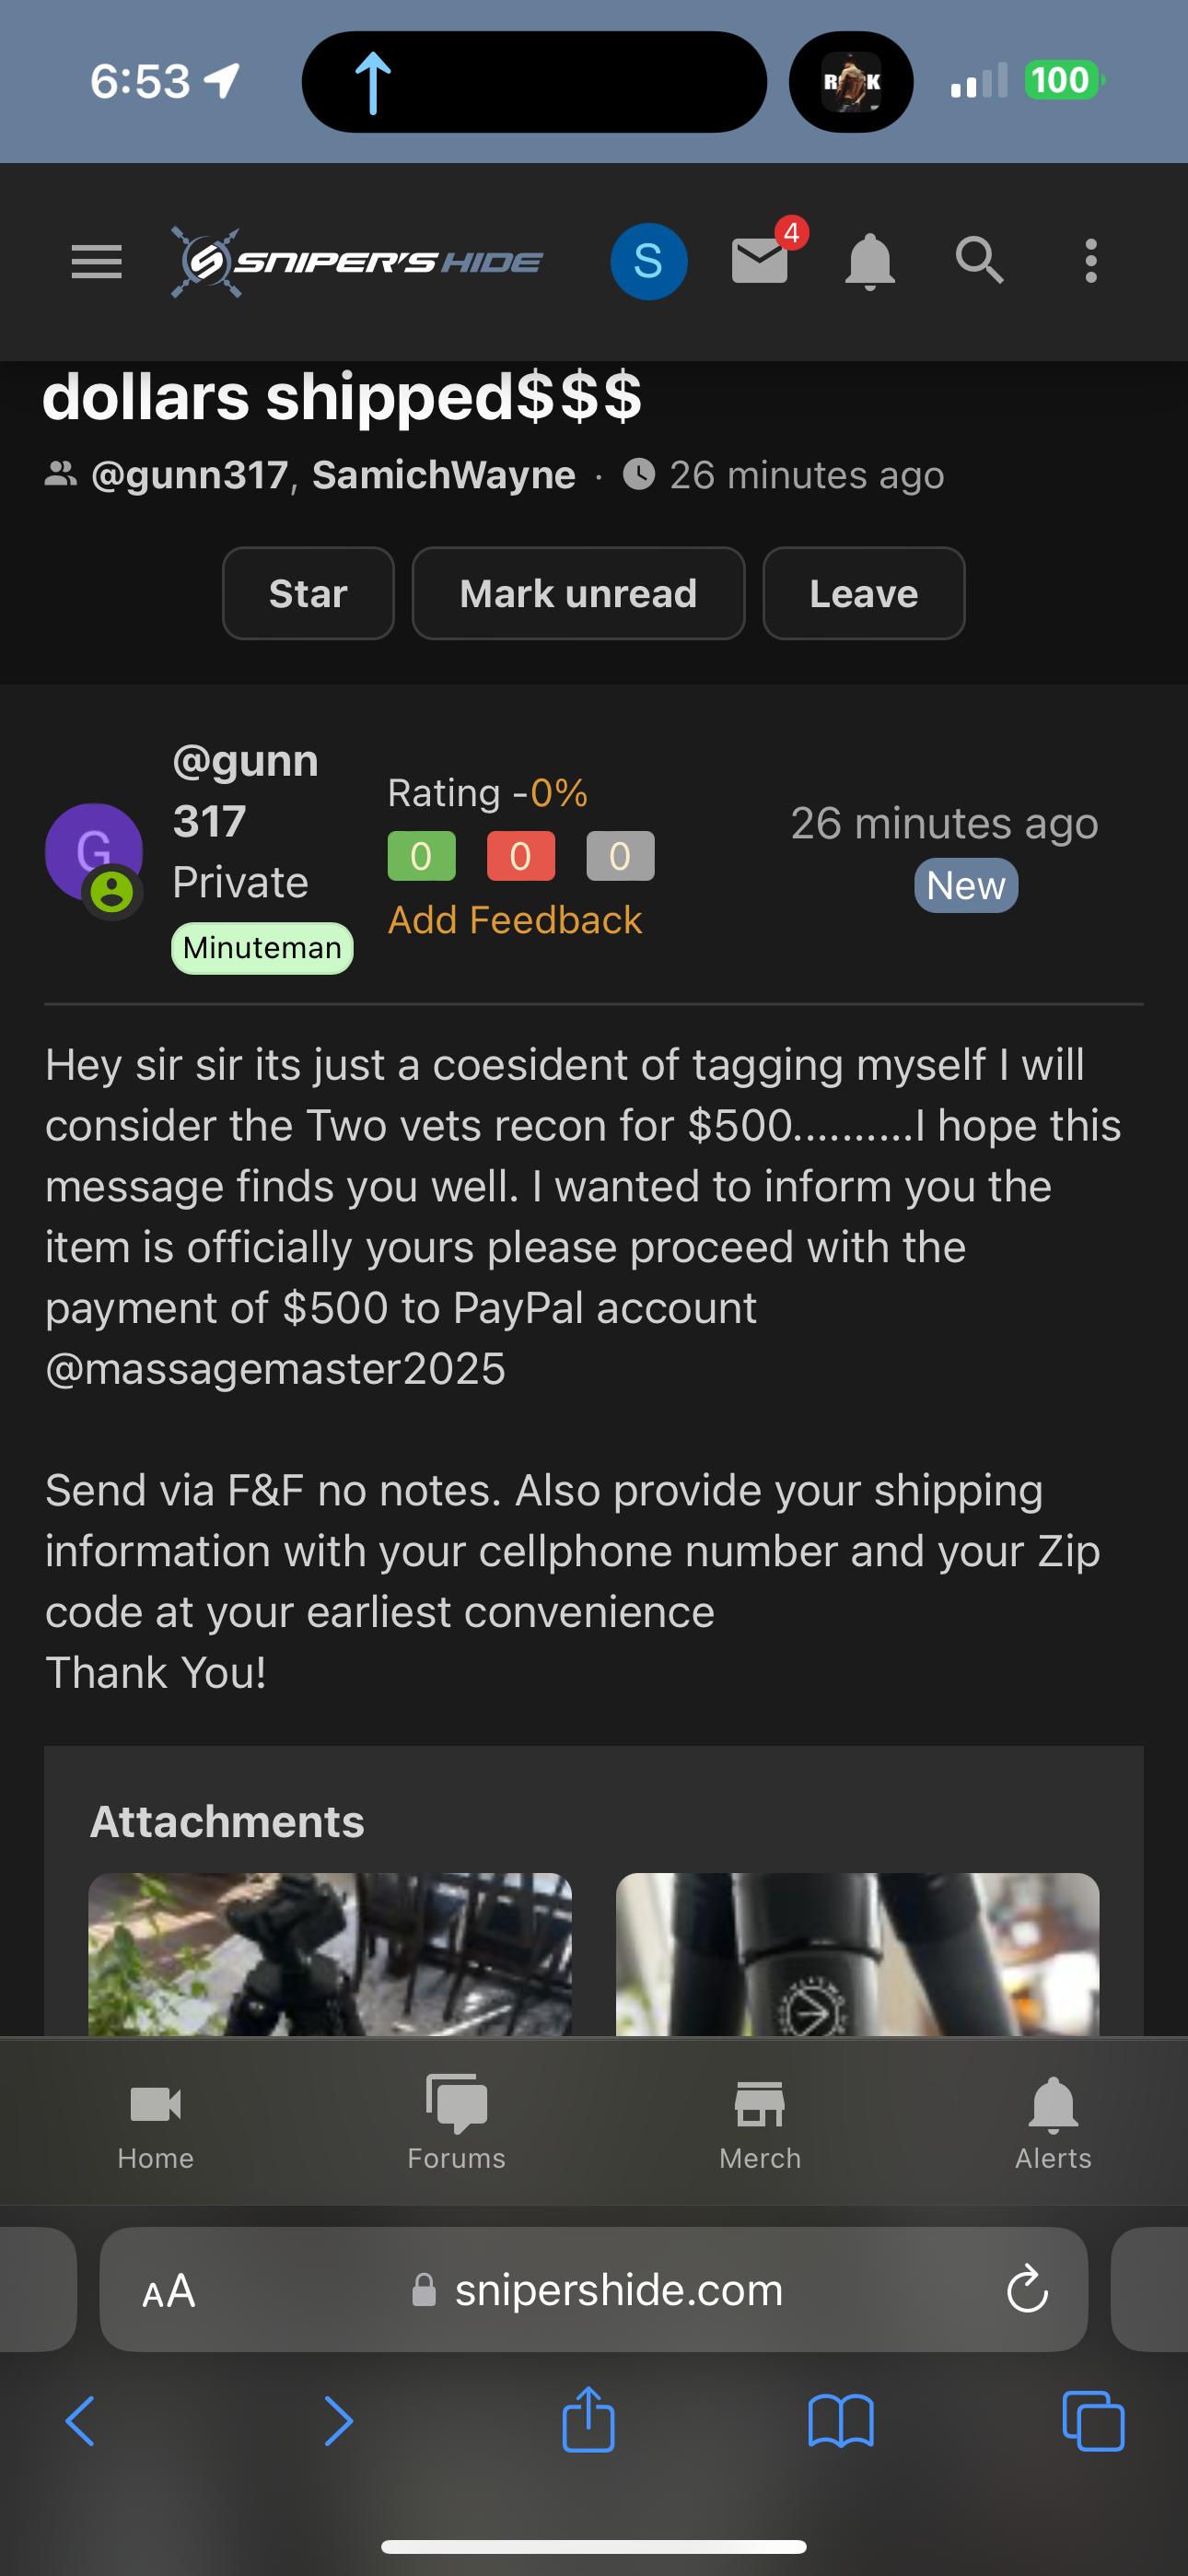
Task: Open the Merch tab
Action: (760, 2122)
